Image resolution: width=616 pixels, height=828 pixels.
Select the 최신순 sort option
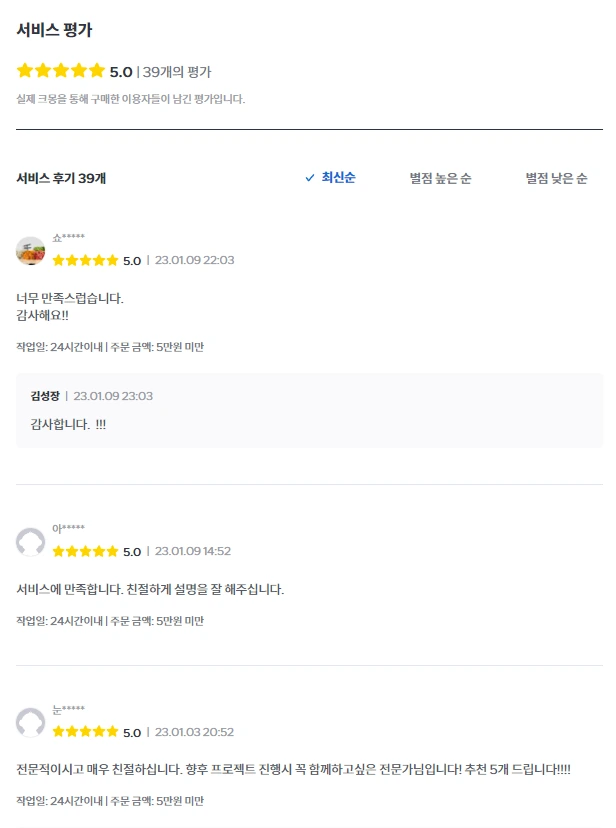click(x=338, y=177)
